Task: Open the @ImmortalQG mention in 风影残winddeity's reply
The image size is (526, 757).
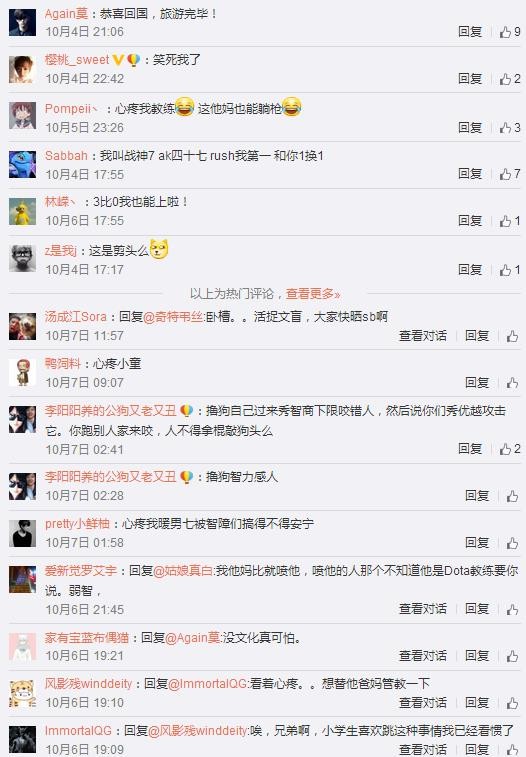Action: [208, 684]
